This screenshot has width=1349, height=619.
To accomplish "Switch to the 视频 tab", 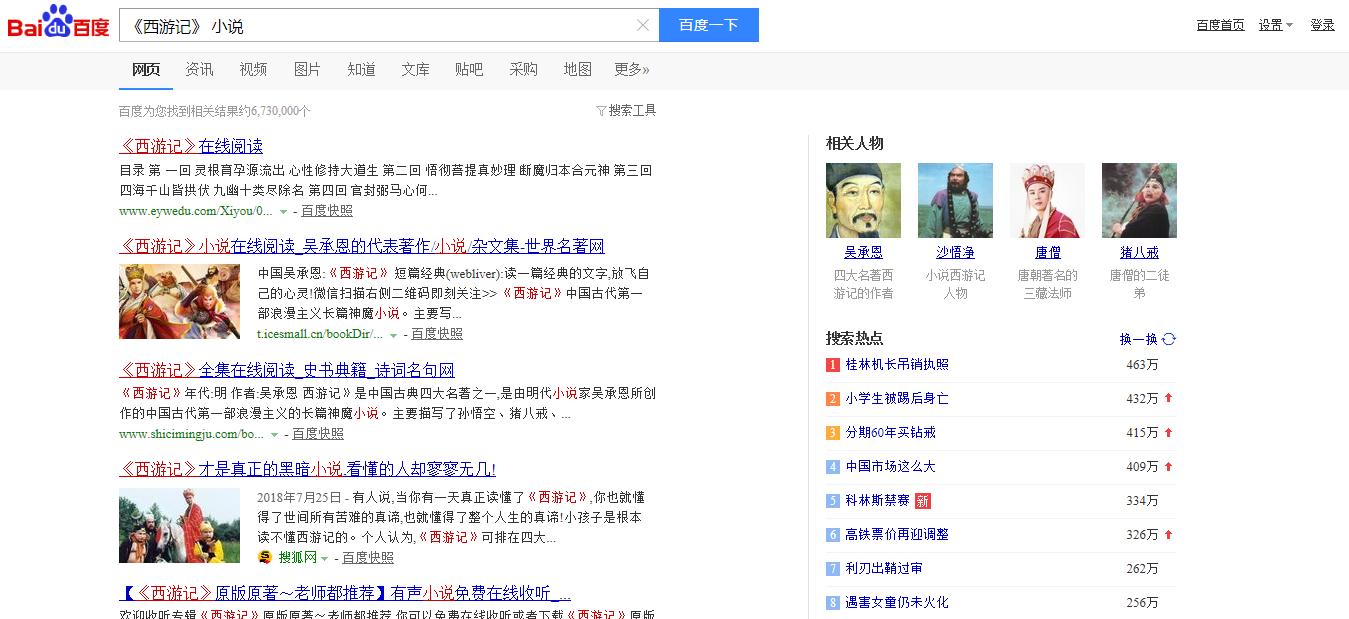I will (253, 69).
